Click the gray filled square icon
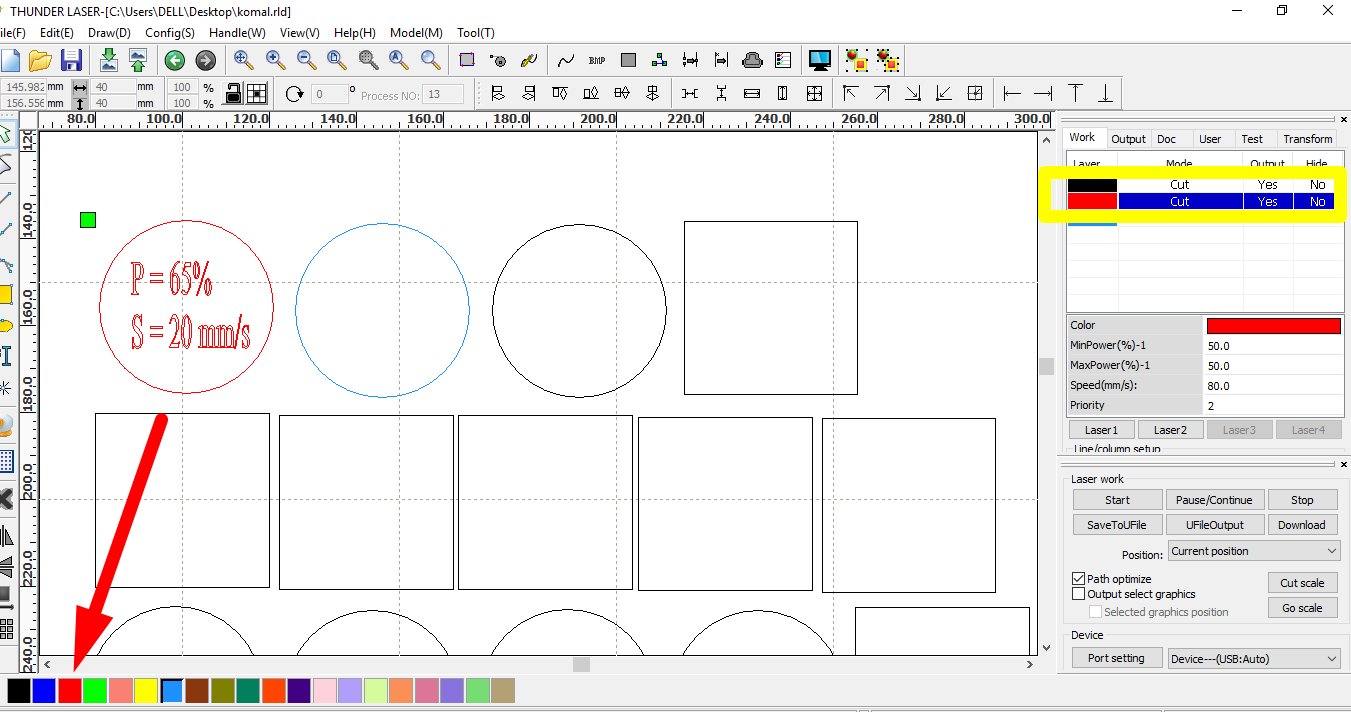The width and height of the screenshot is (1351, 712). (628, 60)
